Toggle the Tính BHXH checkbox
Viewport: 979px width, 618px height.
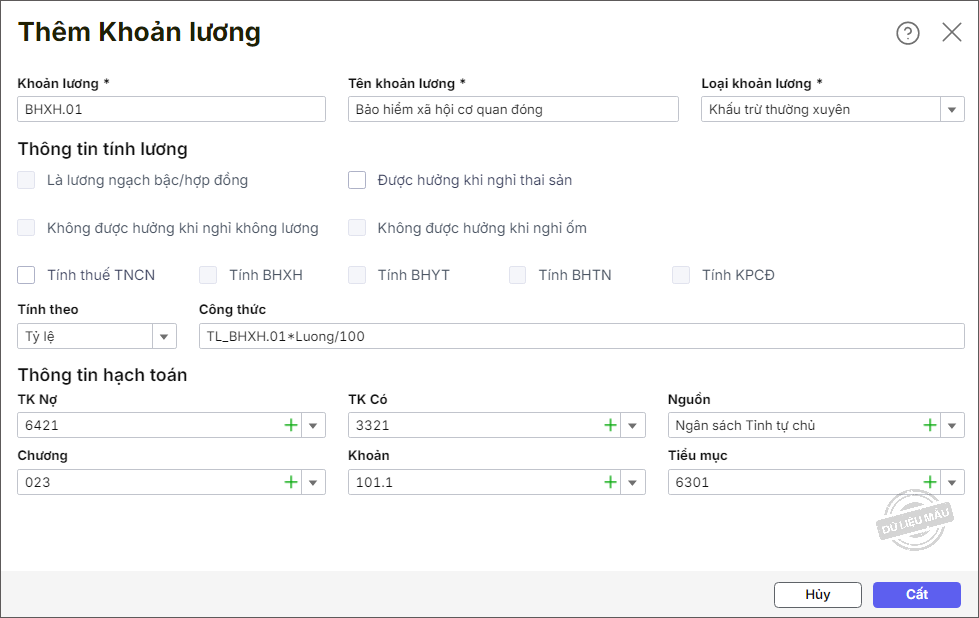208,275
